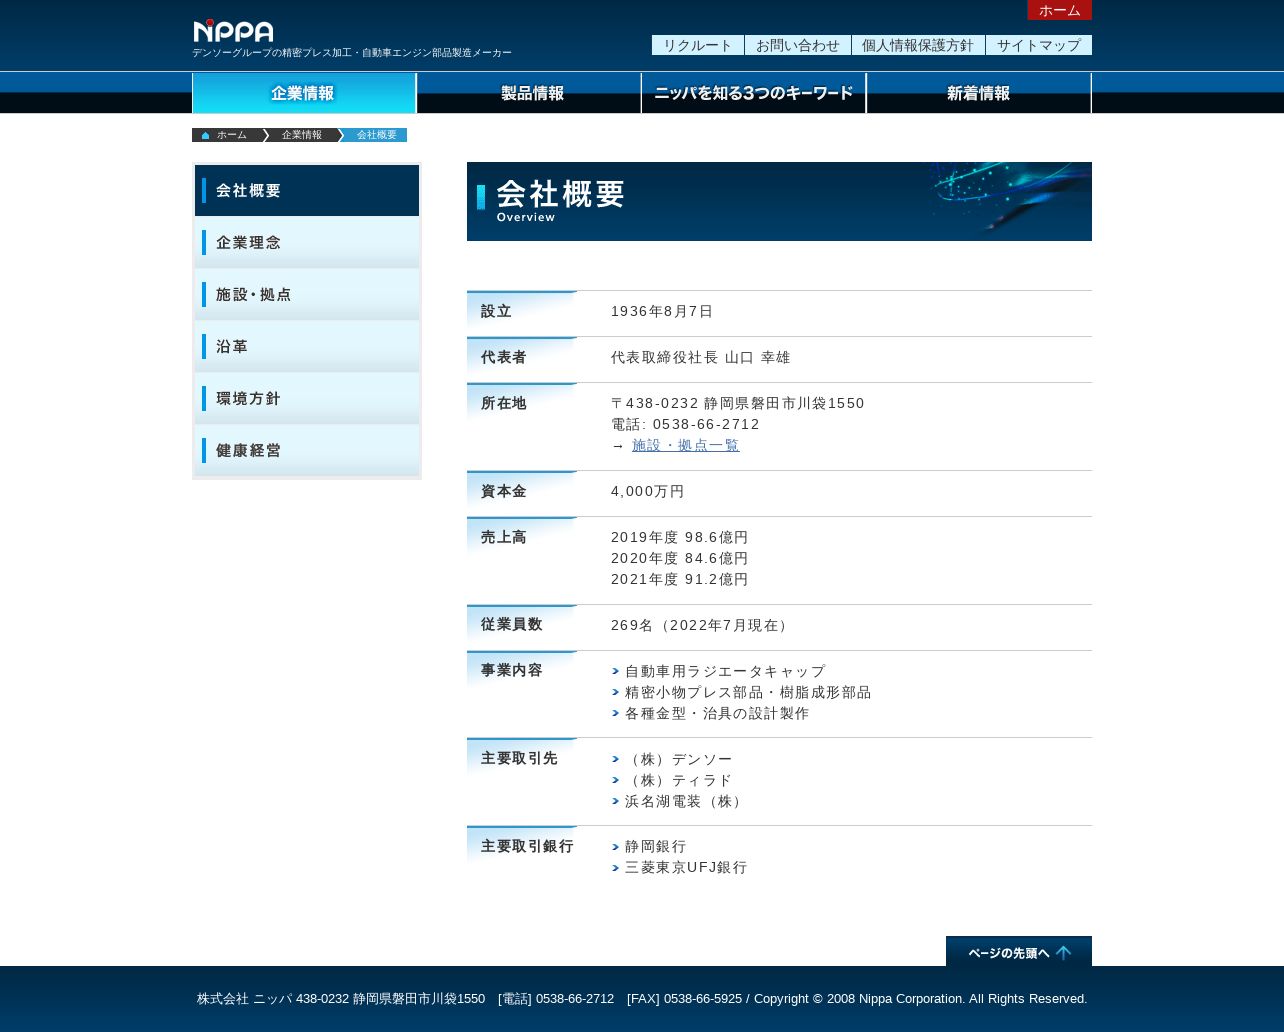The image size is (1284, 1032).
Task: Click 代表取締役社長 山口 幸雄 text
Action: coord(701,357)
